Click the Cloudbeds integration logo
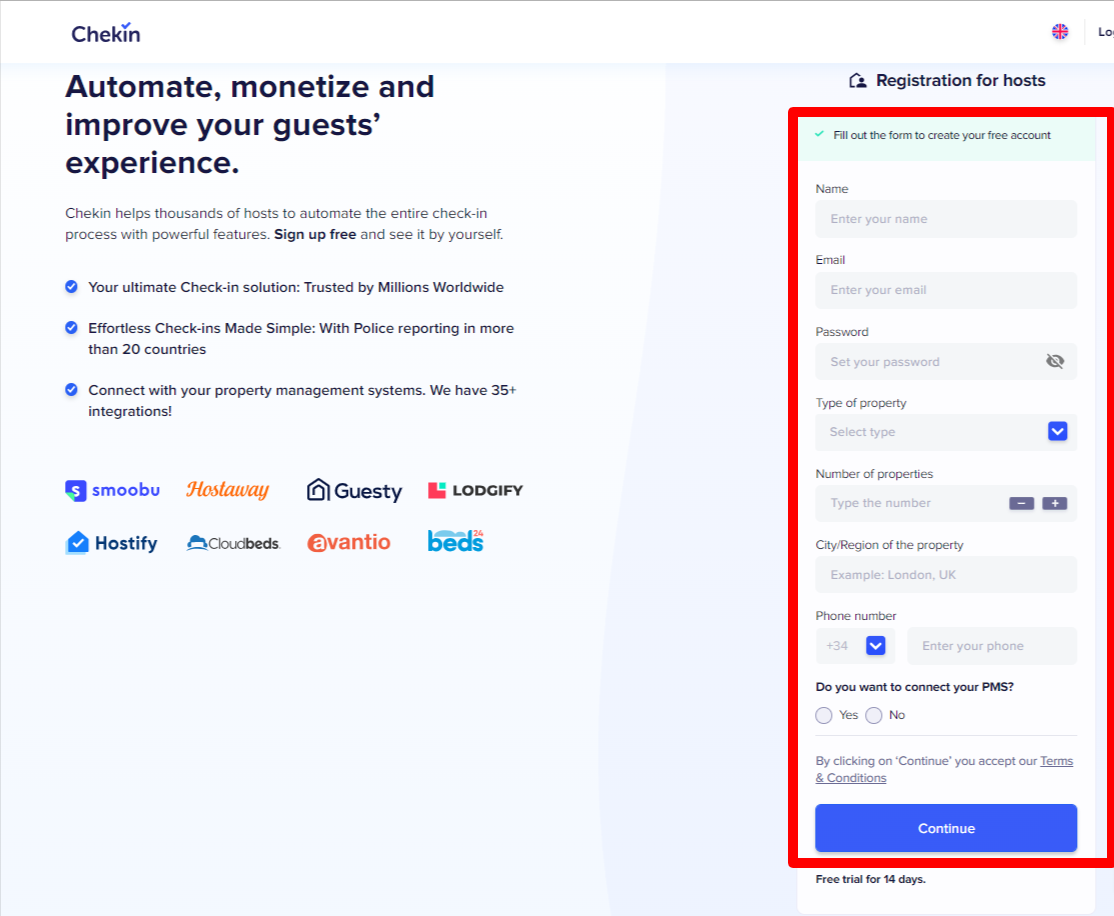 (x=234, y=543)
